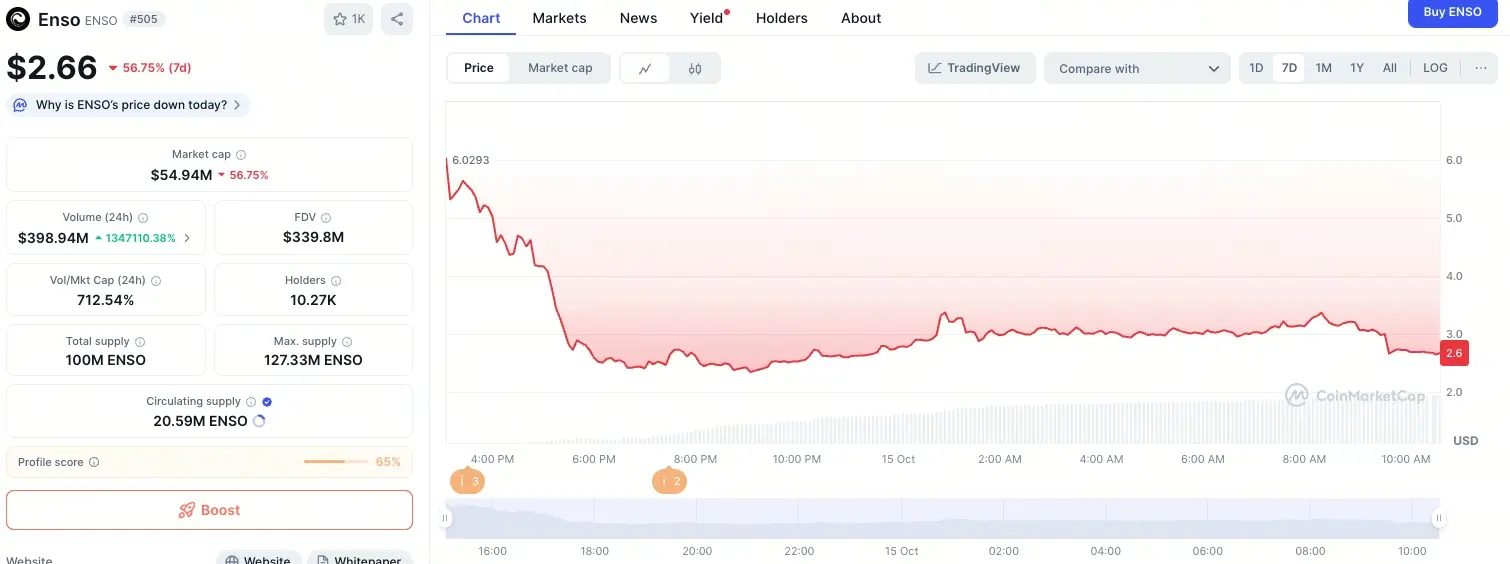
Task: Expand the Volume (24h) details chevron
Action: pyautogui.click(x=187, y=238)
